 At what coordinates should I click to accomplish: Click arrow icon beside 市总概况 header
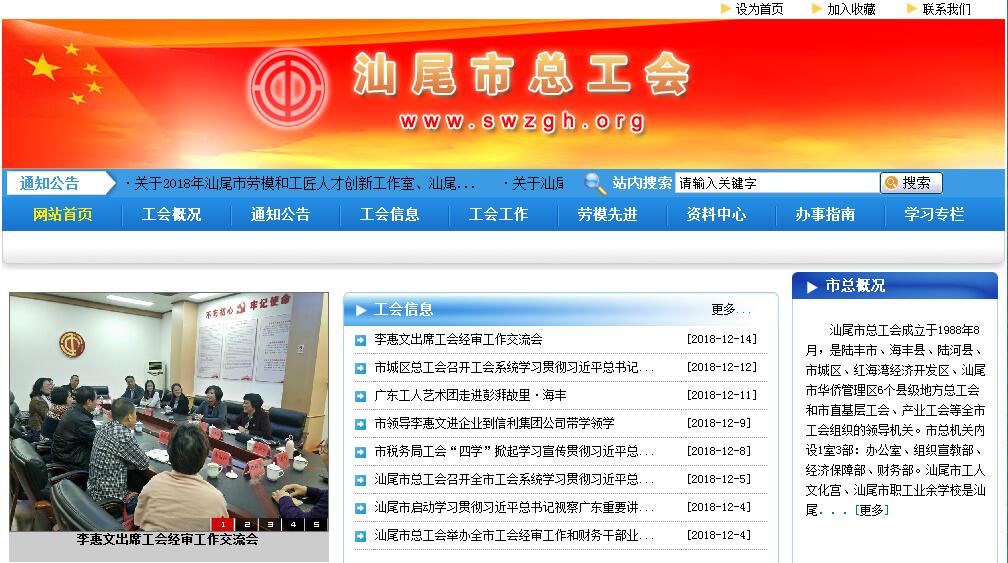(810, 287)
